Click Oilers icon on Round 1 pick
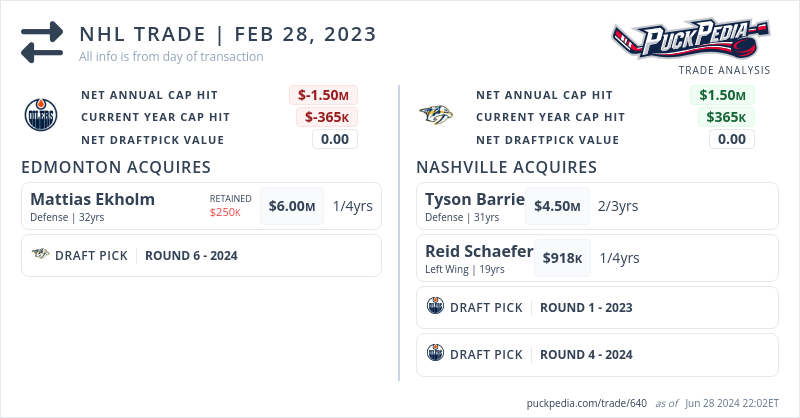800x418 pixels. pyautogui.click(x=435, y=307)
